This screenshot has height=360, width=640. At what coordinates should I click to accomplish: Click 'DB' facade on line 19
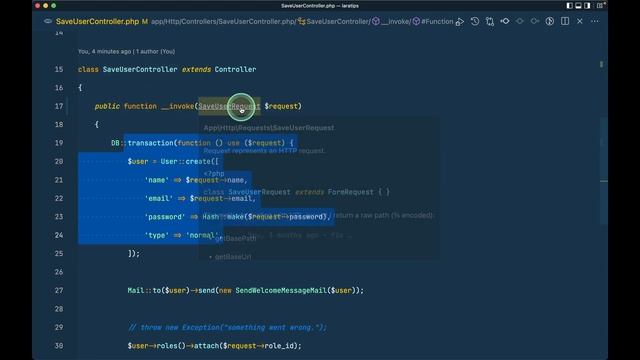(x=115, y=143)
